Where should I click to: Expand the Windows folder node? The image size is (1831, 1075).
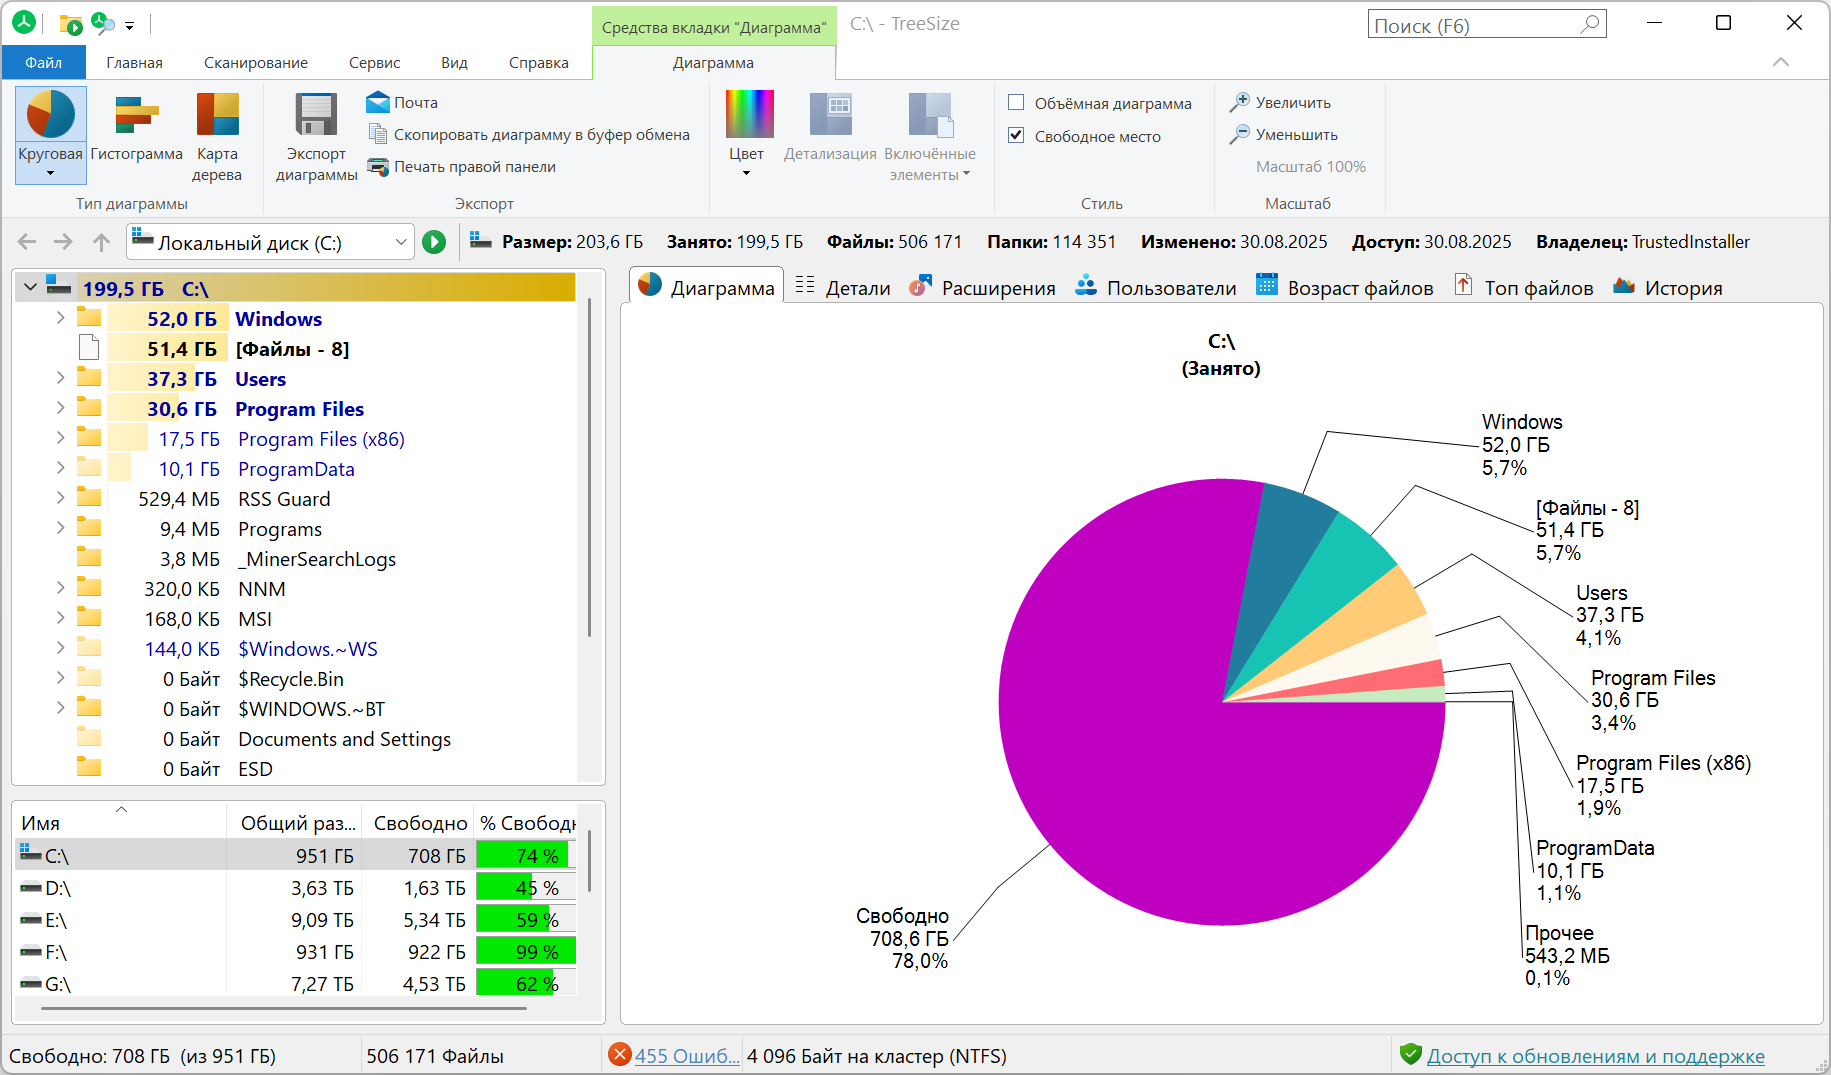pyautogui.click(x=60, y=318)
